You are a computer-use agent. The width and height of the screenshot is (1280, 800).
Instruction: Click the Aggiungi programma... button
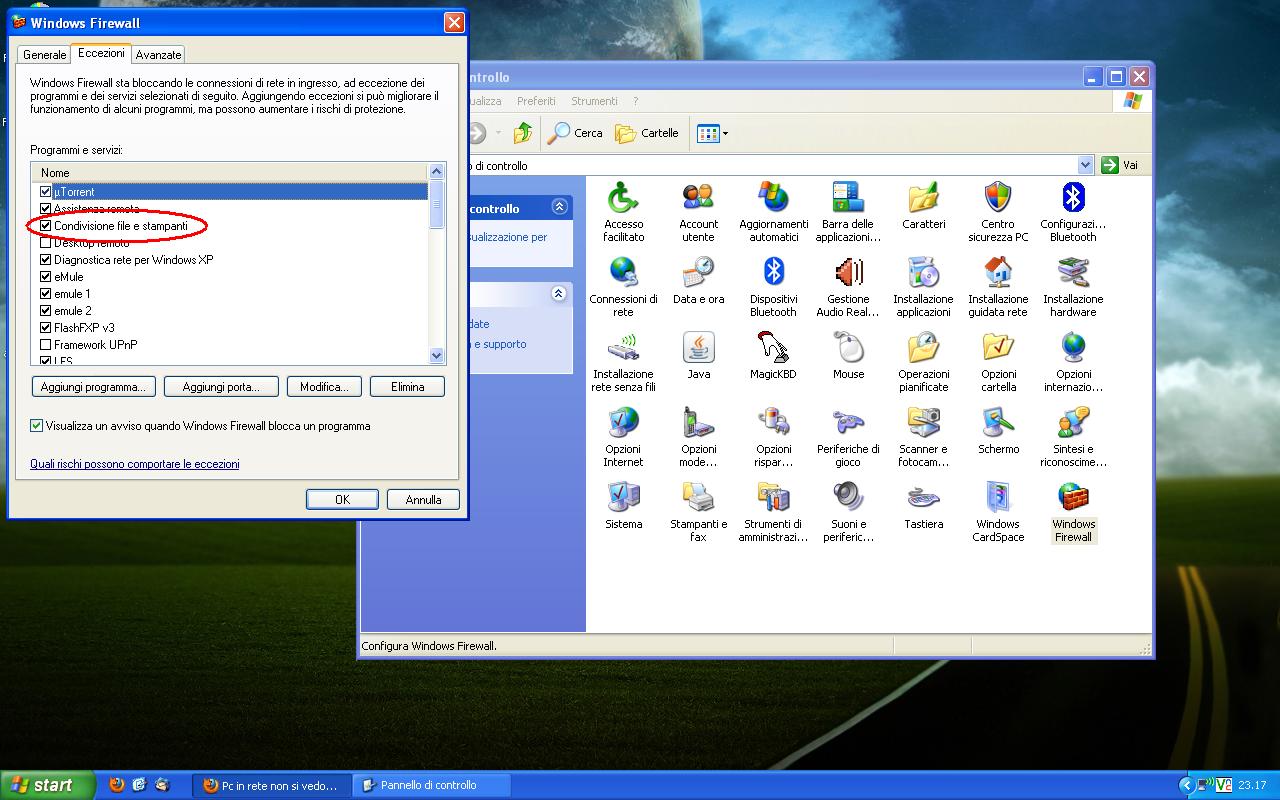(93, 386)
